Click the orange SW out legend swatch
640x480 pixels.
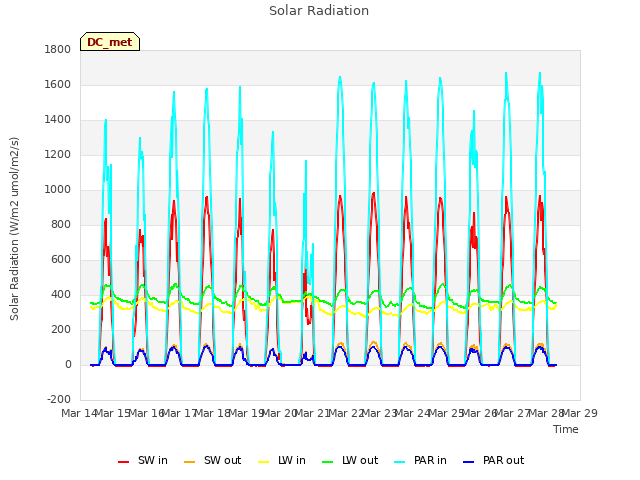[x=189, y=462]
